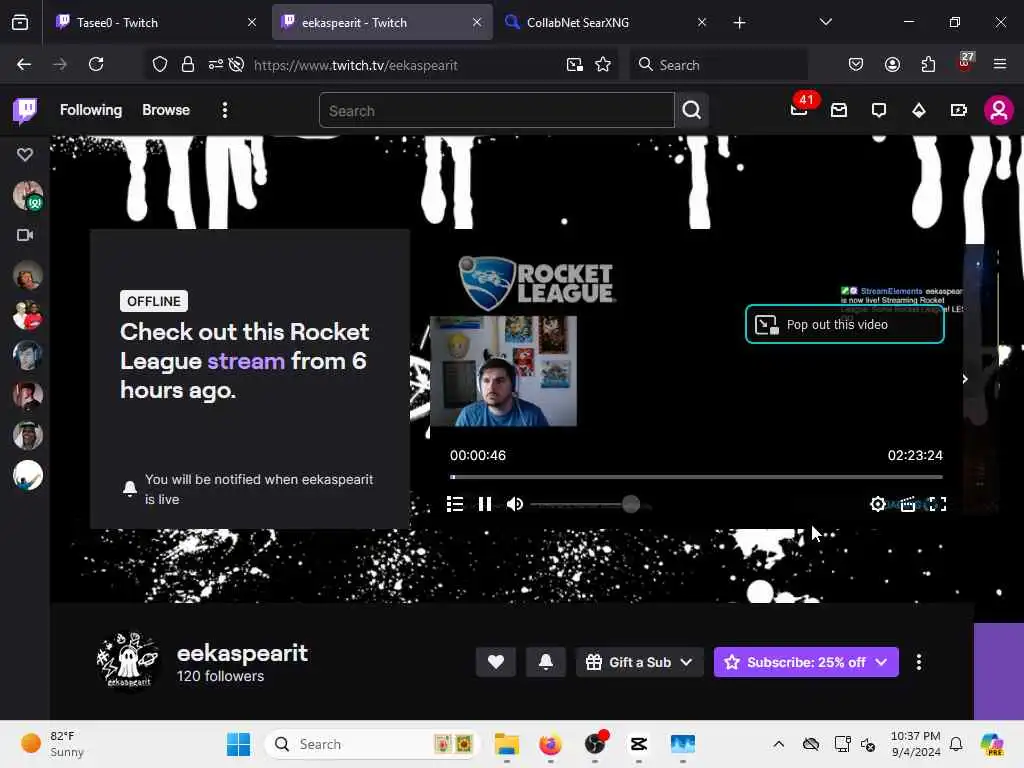Viewport: 1024px width, 768px height.
Task: Expand the list all tabs chevron
Action: click(x=825, y=22)
